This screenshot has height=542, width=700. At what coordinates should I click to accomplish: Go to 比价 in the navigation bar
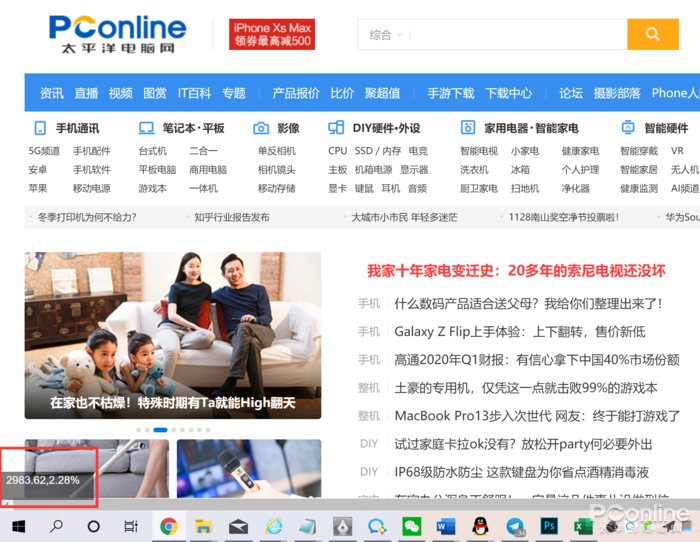click(x=342, y=93)
